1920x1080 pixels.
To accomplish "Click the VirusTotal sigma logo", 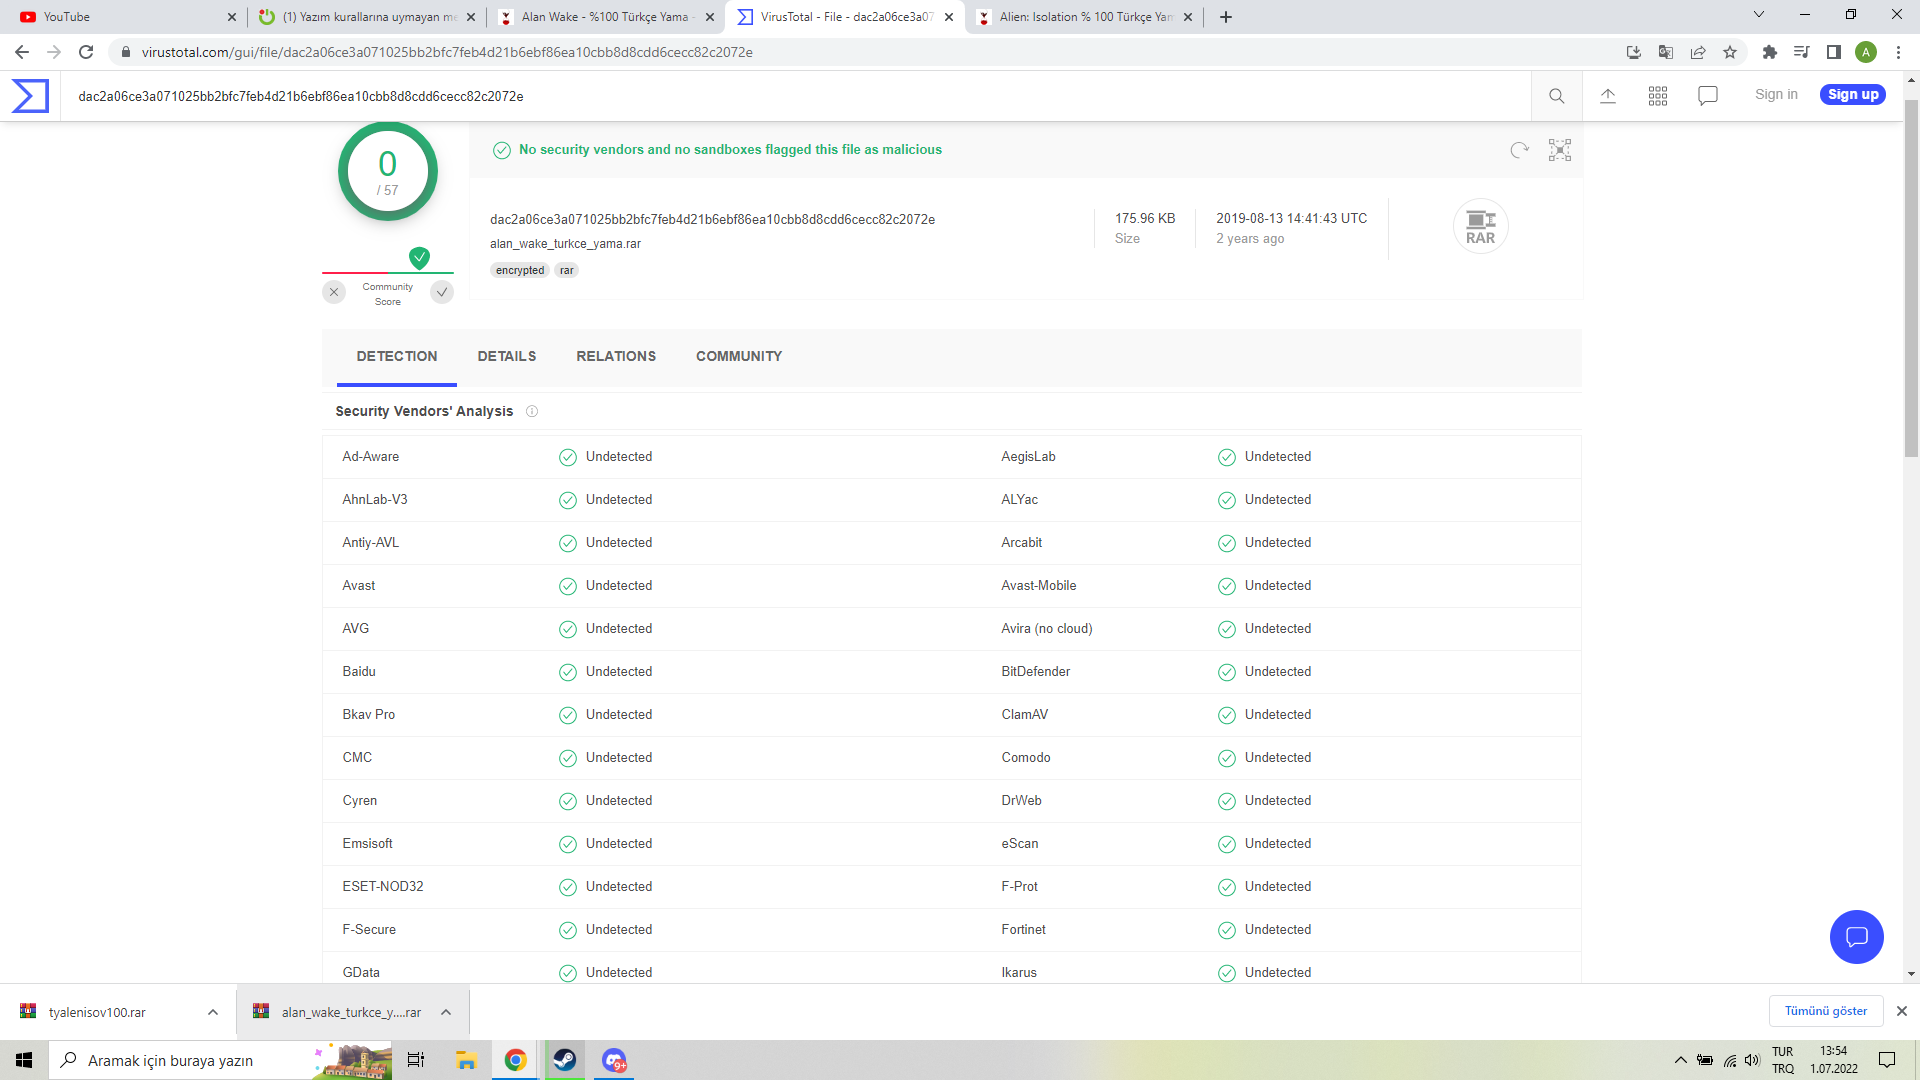I will click(x=30, y=96).
